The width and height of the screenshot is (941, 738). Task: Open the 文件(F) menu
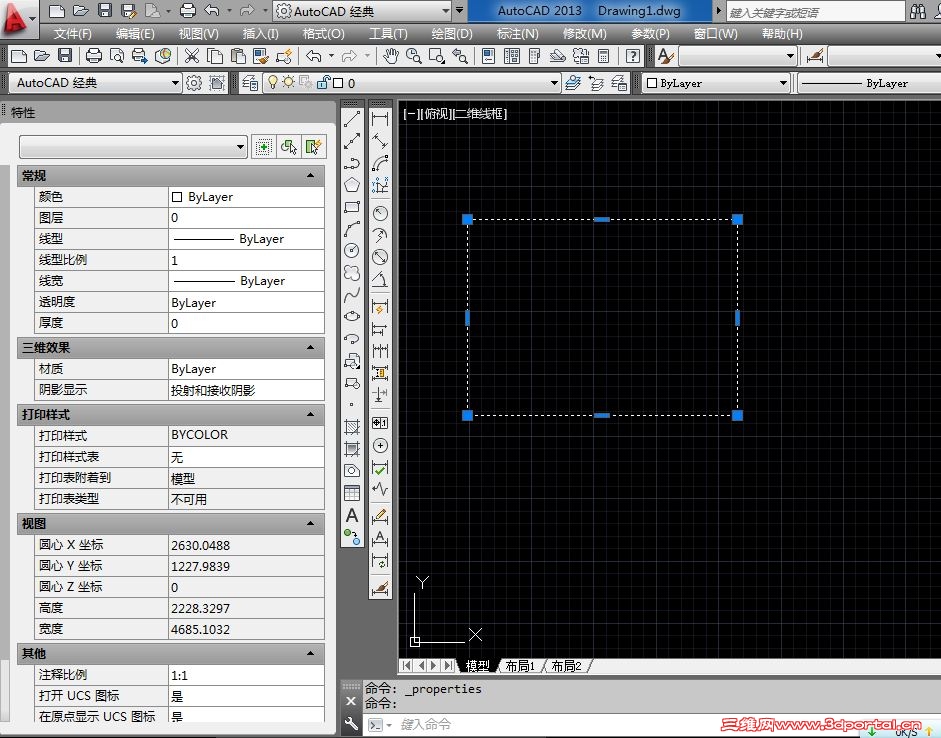(x=73, y=34)
